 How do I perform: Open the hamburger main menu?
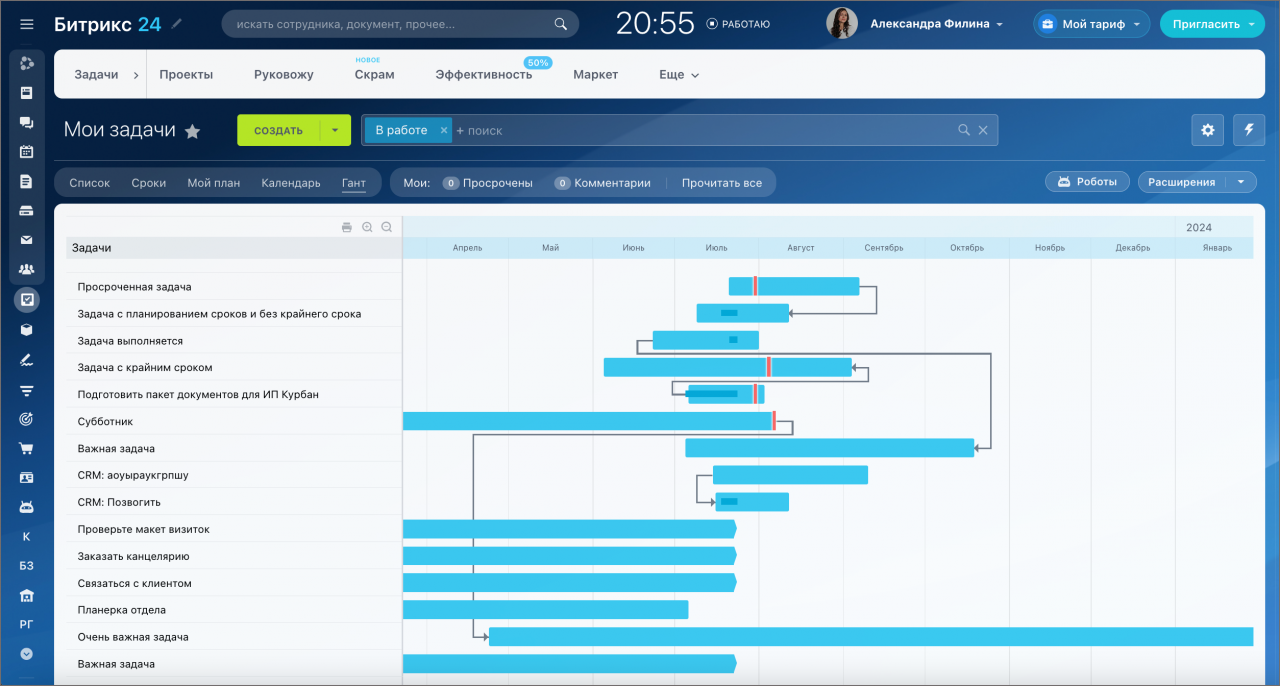point(27,24)
